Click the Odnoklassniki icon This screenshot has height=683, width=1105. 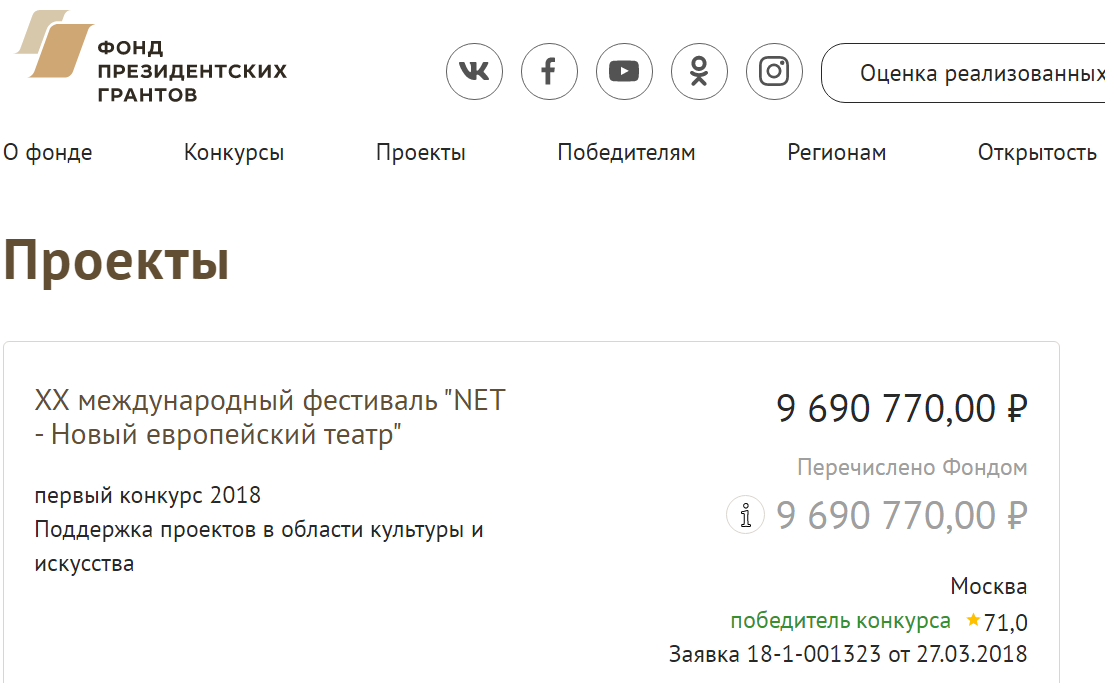click(699, 71)
